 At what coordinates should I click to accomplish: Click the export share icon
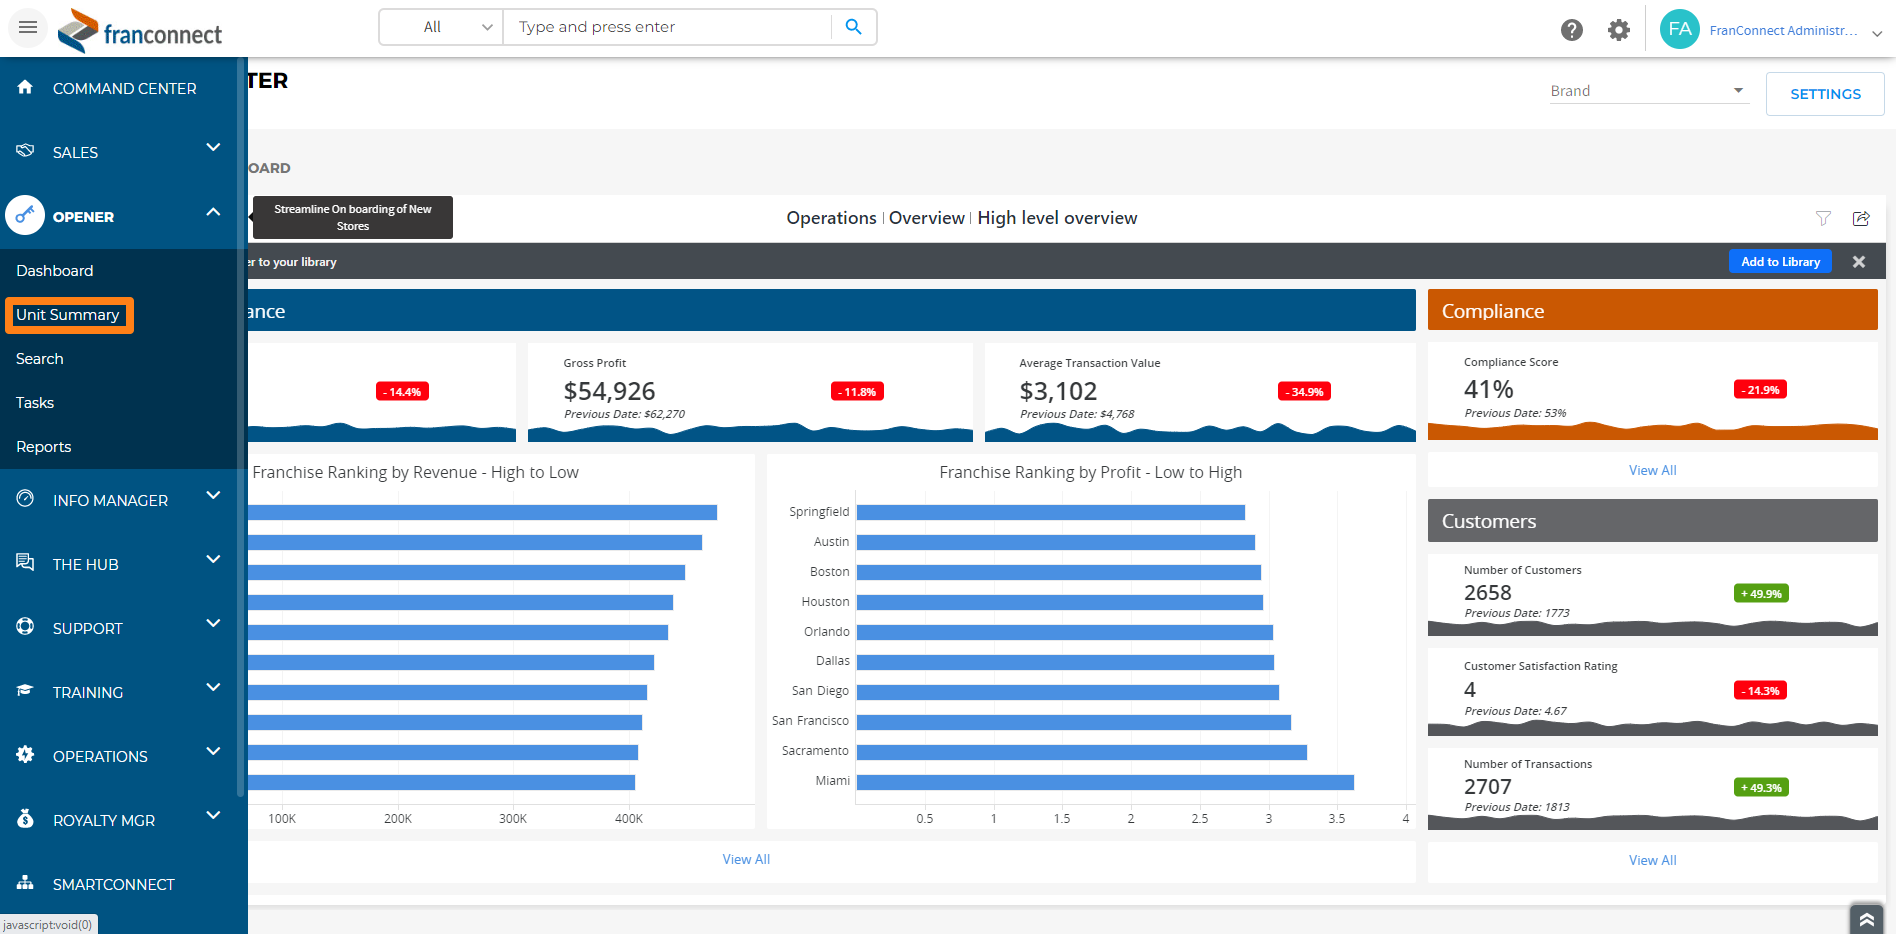coord(1861,218)
